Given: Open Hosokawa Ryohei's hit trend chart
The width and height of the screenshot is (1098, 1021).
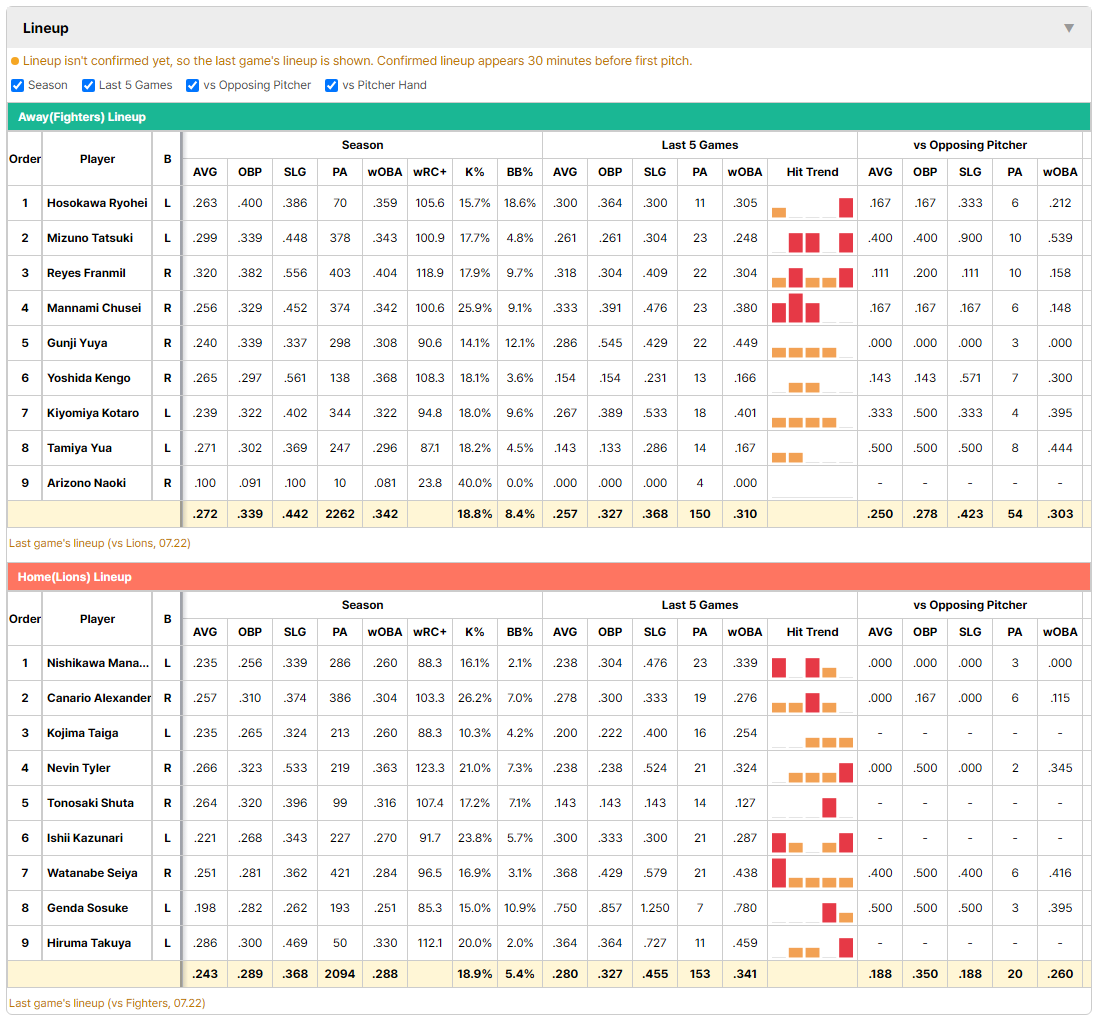Looking at the screenshot, I should click(812, 204).
